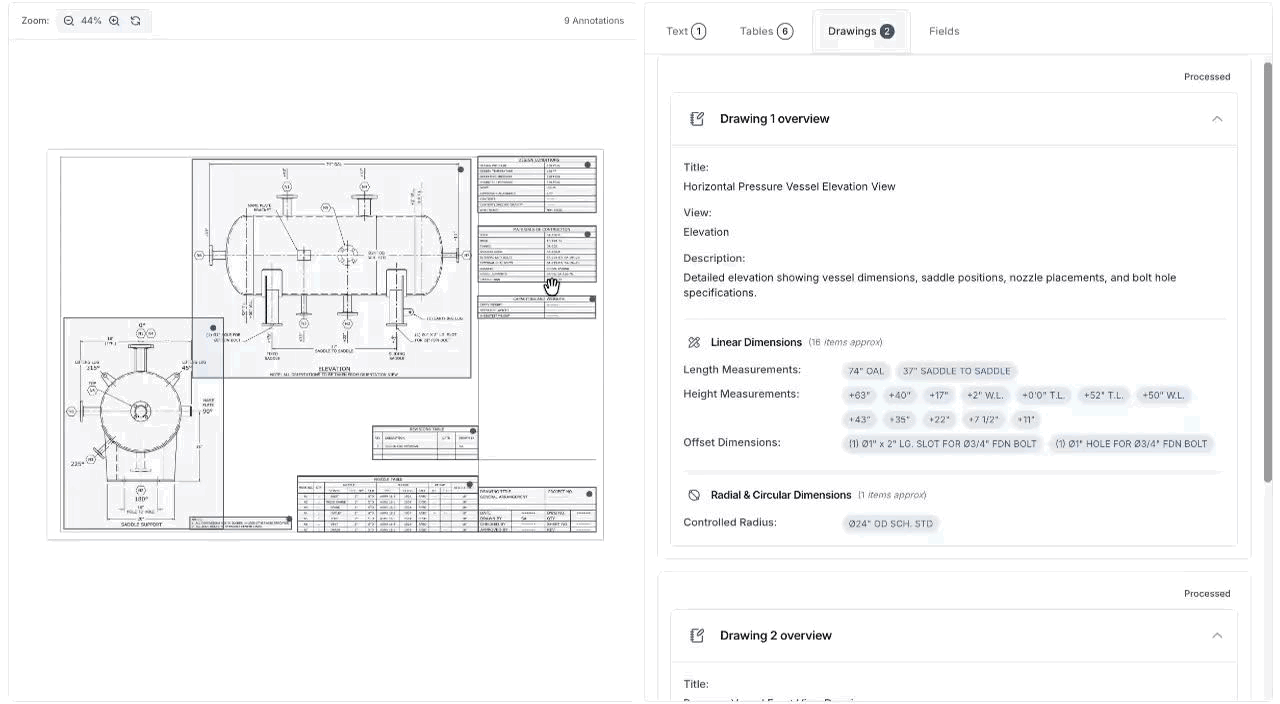Select the +11" height chip

pyautogui.click(x=1026, y=420)
